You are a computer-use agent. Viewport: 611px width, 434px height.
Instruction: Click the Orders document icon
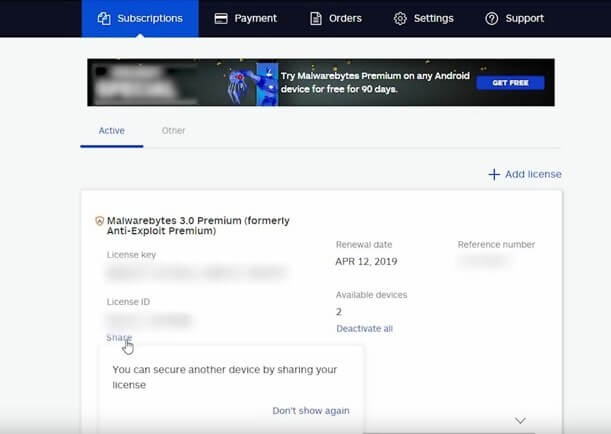pyautogui.click(x=316, y=18)
